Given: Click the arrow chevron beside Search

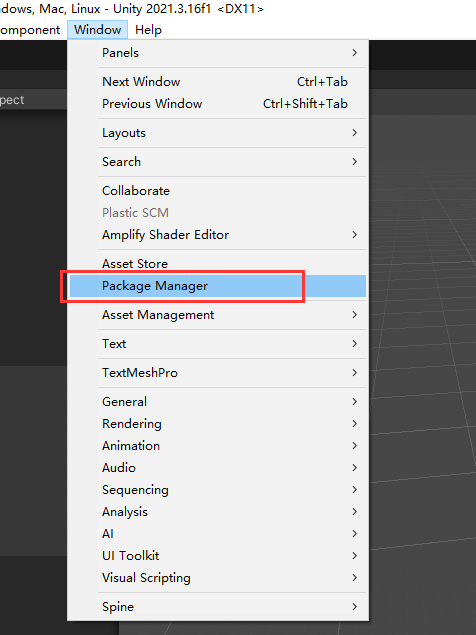Looking at the screenshot, I should pos(354,162).
